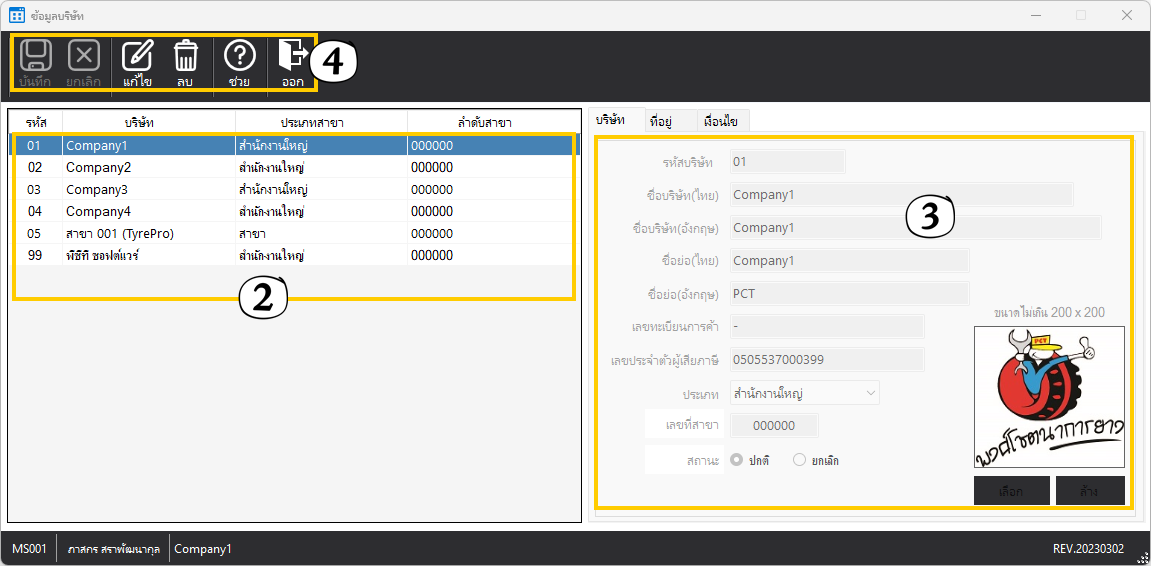This screenshot has width=1151, height=566.
Task: Select the สาขา 001 (TyrePro) row
Action: [x=120, y=233]
